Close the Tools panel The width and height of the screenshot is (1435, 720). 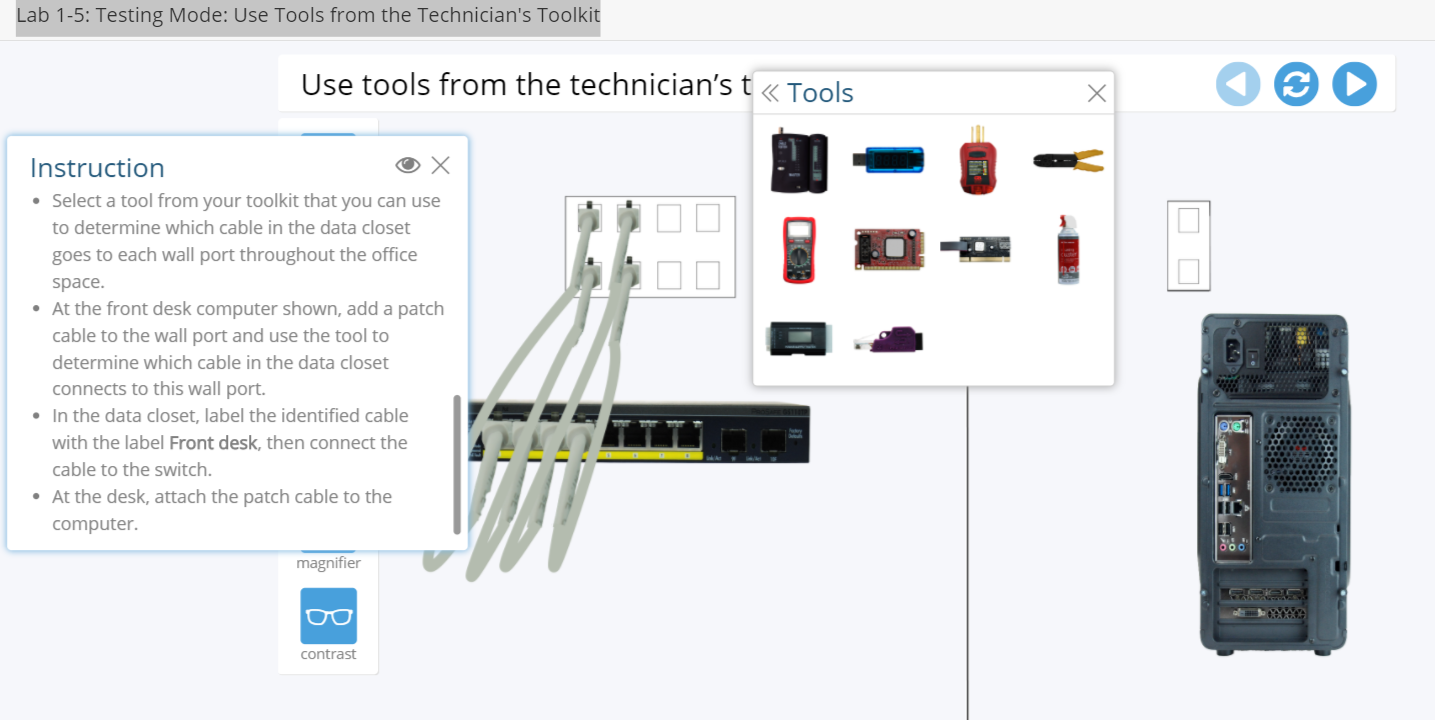pos(1096,93)
